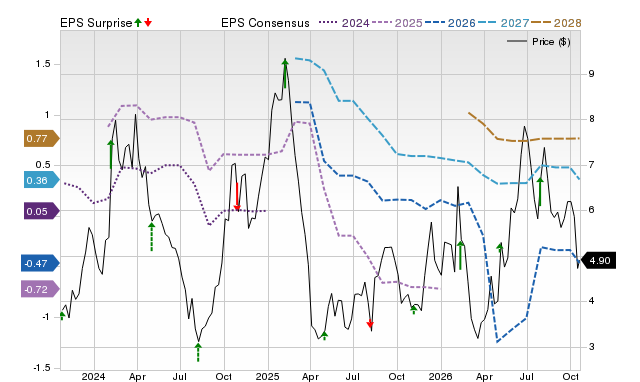Click the solid green arrow near February 2026
The height and width of the screenshot is (382, 640).
click(460, 255)
